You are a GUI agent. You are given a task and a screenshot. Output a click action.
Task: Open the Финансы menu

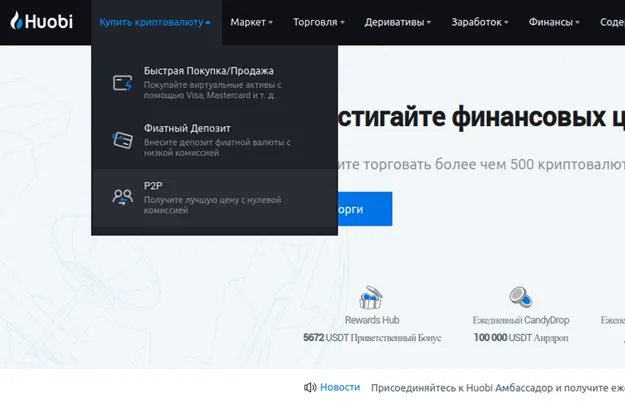[555, 22]
